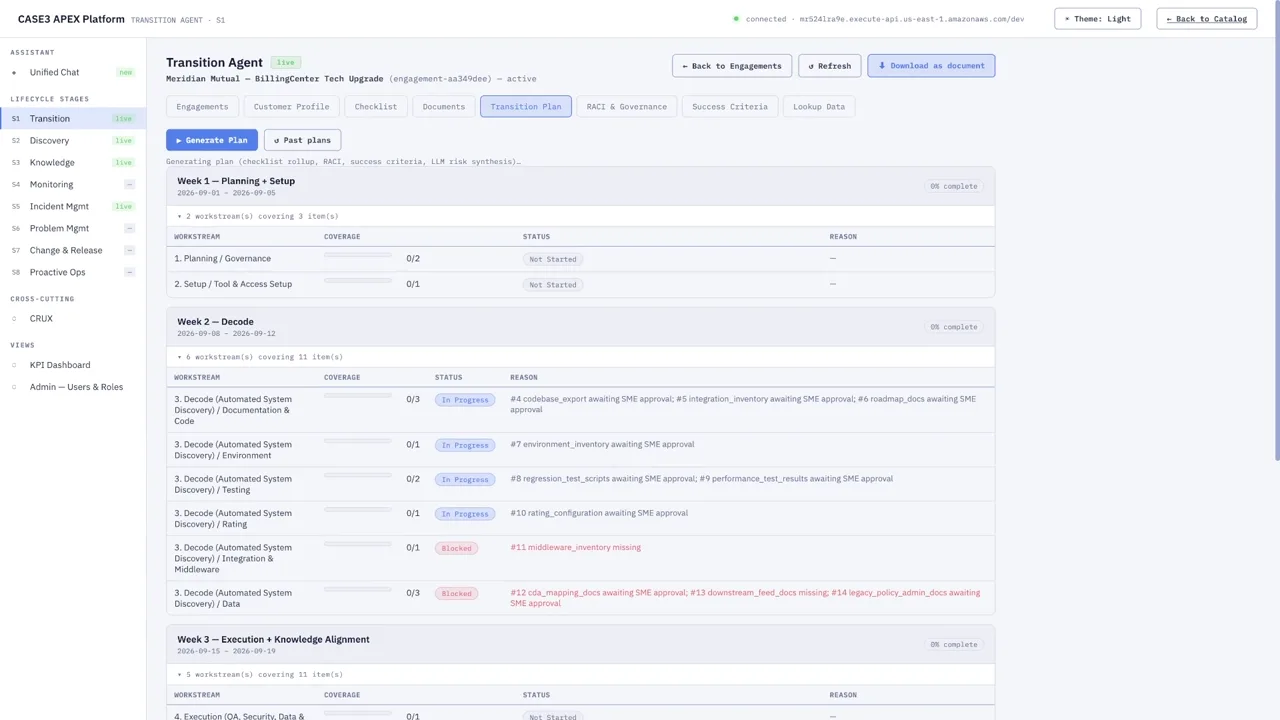Click In Progress status for Decode / Environment

tap(465, 445)
